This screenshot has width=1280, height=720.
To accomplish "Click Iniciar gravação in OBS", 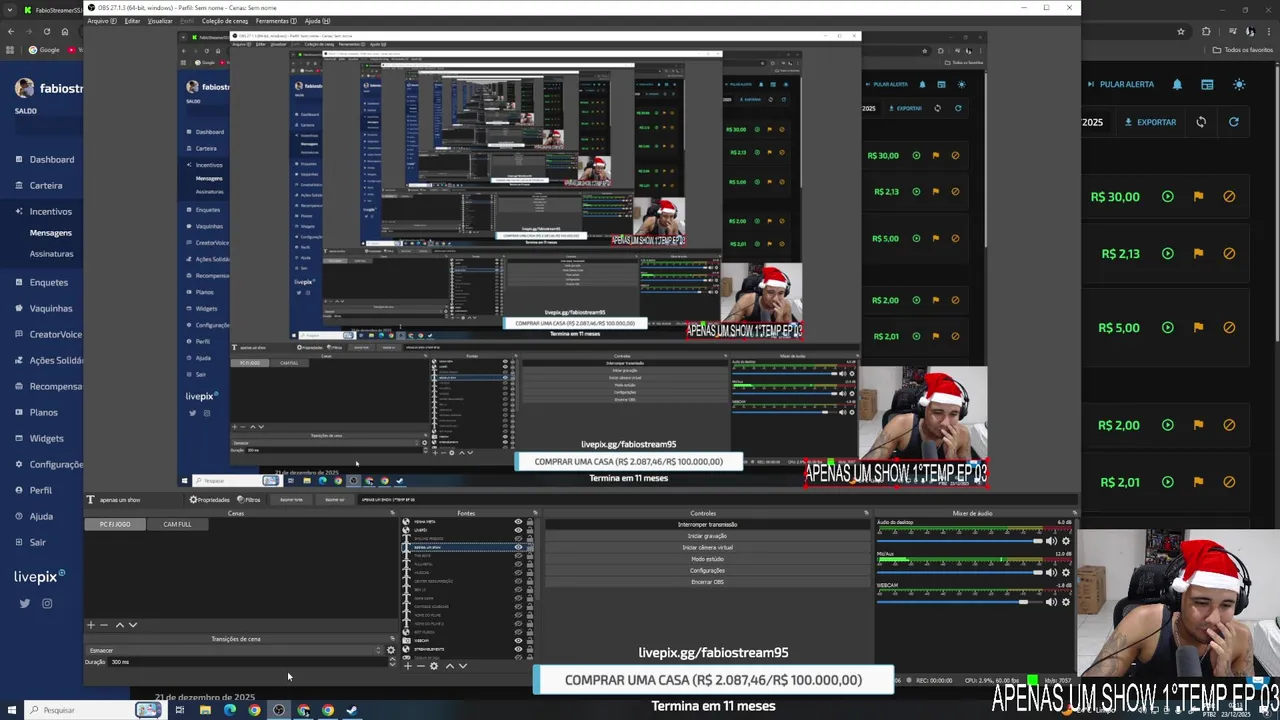I will (x=707, y=536).
